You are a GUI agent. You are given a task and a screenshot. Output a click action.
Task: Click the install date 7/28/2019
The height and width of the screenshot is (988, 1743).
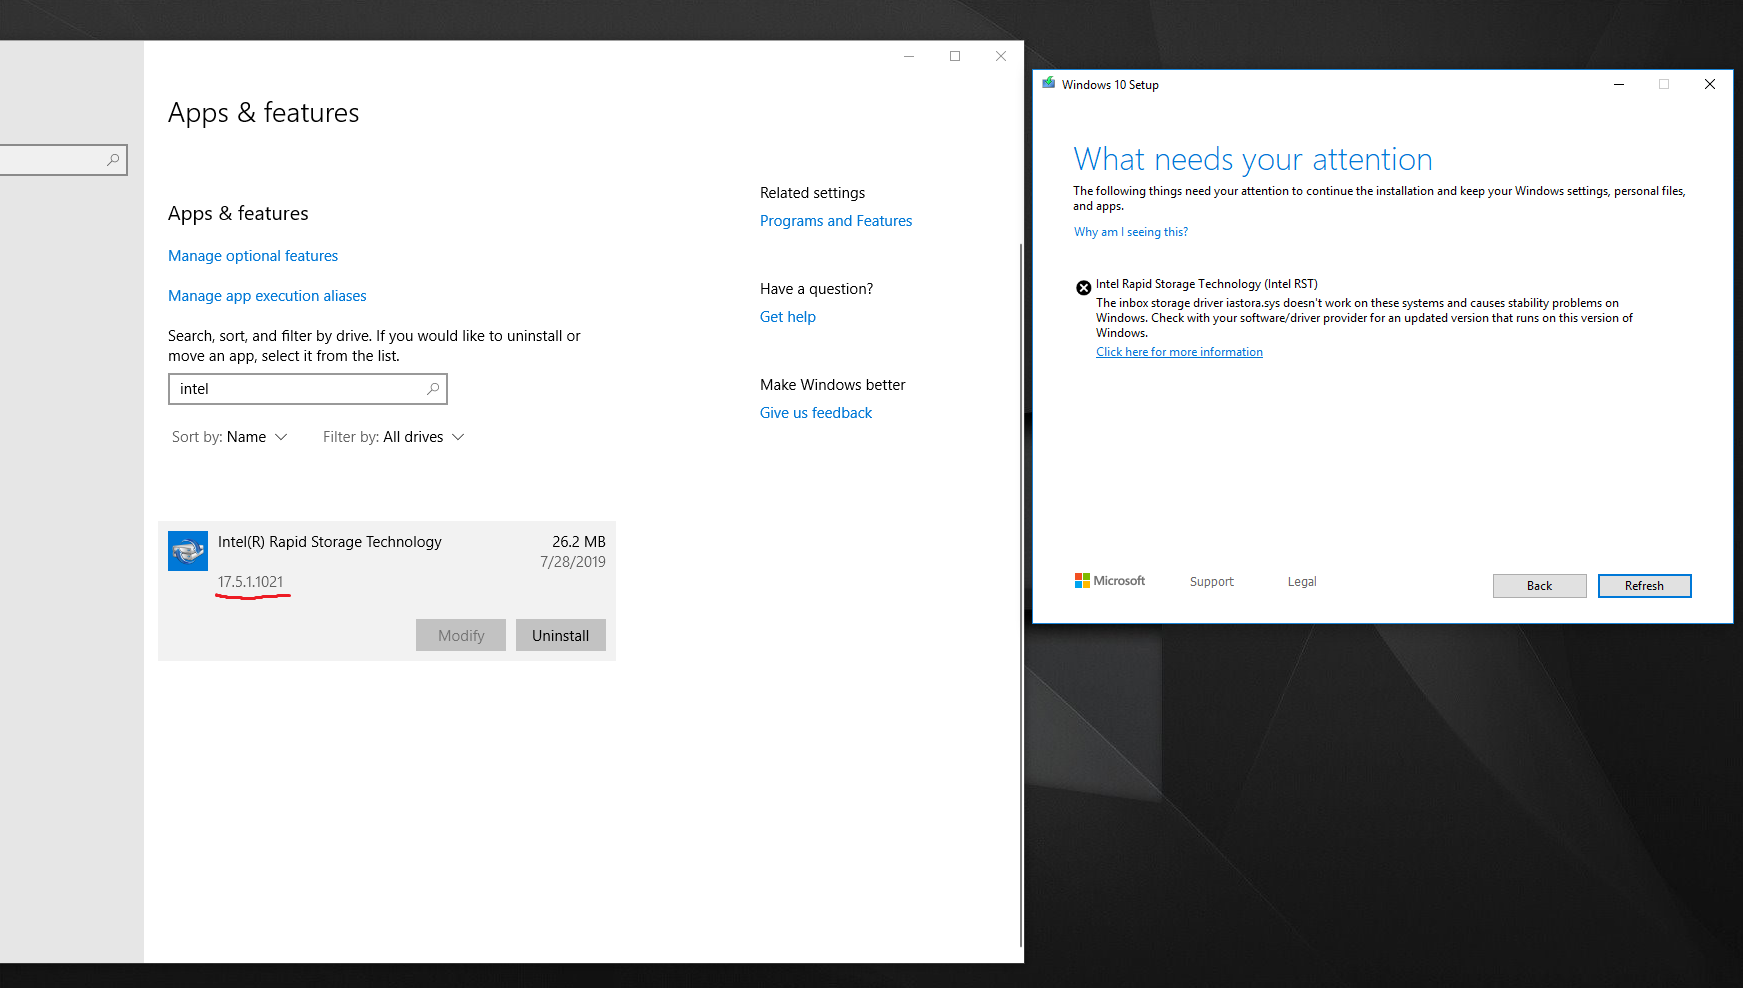pyautogui.click(x=573, y=562)
